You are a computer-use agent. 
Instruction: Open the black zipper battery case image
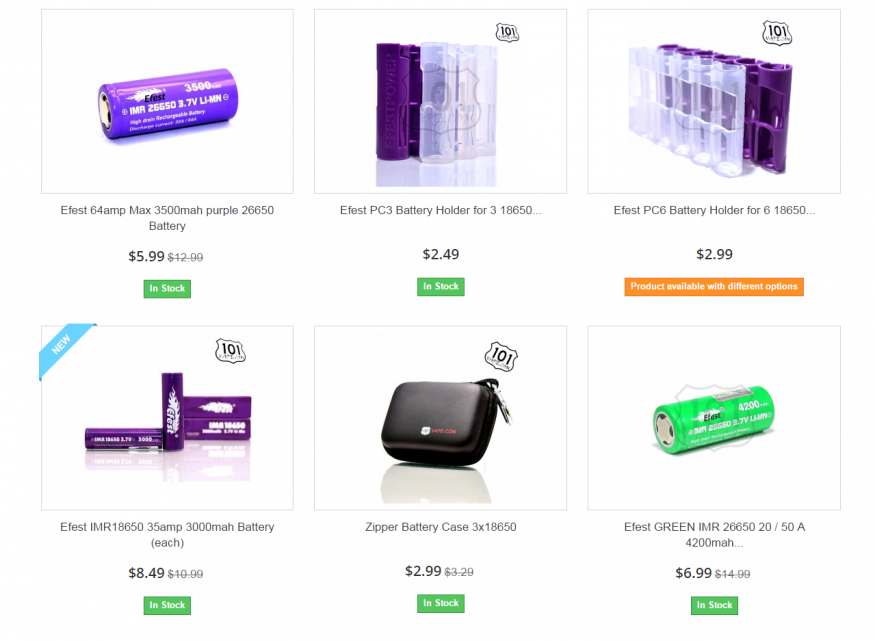coord(440,418)
